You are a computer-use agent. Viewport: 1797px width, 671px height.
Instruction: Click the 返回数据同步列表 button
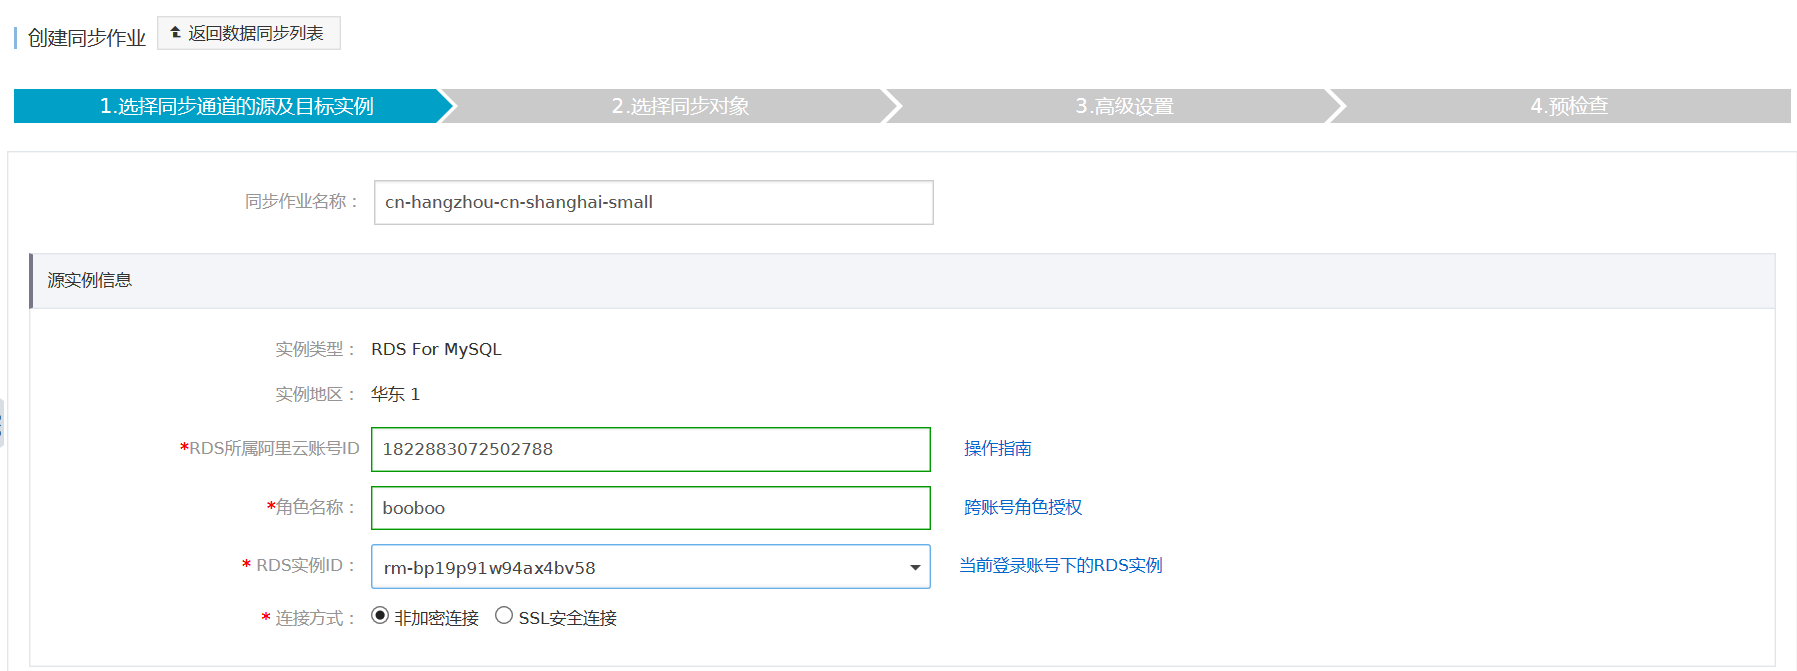(x=249, y=33)
